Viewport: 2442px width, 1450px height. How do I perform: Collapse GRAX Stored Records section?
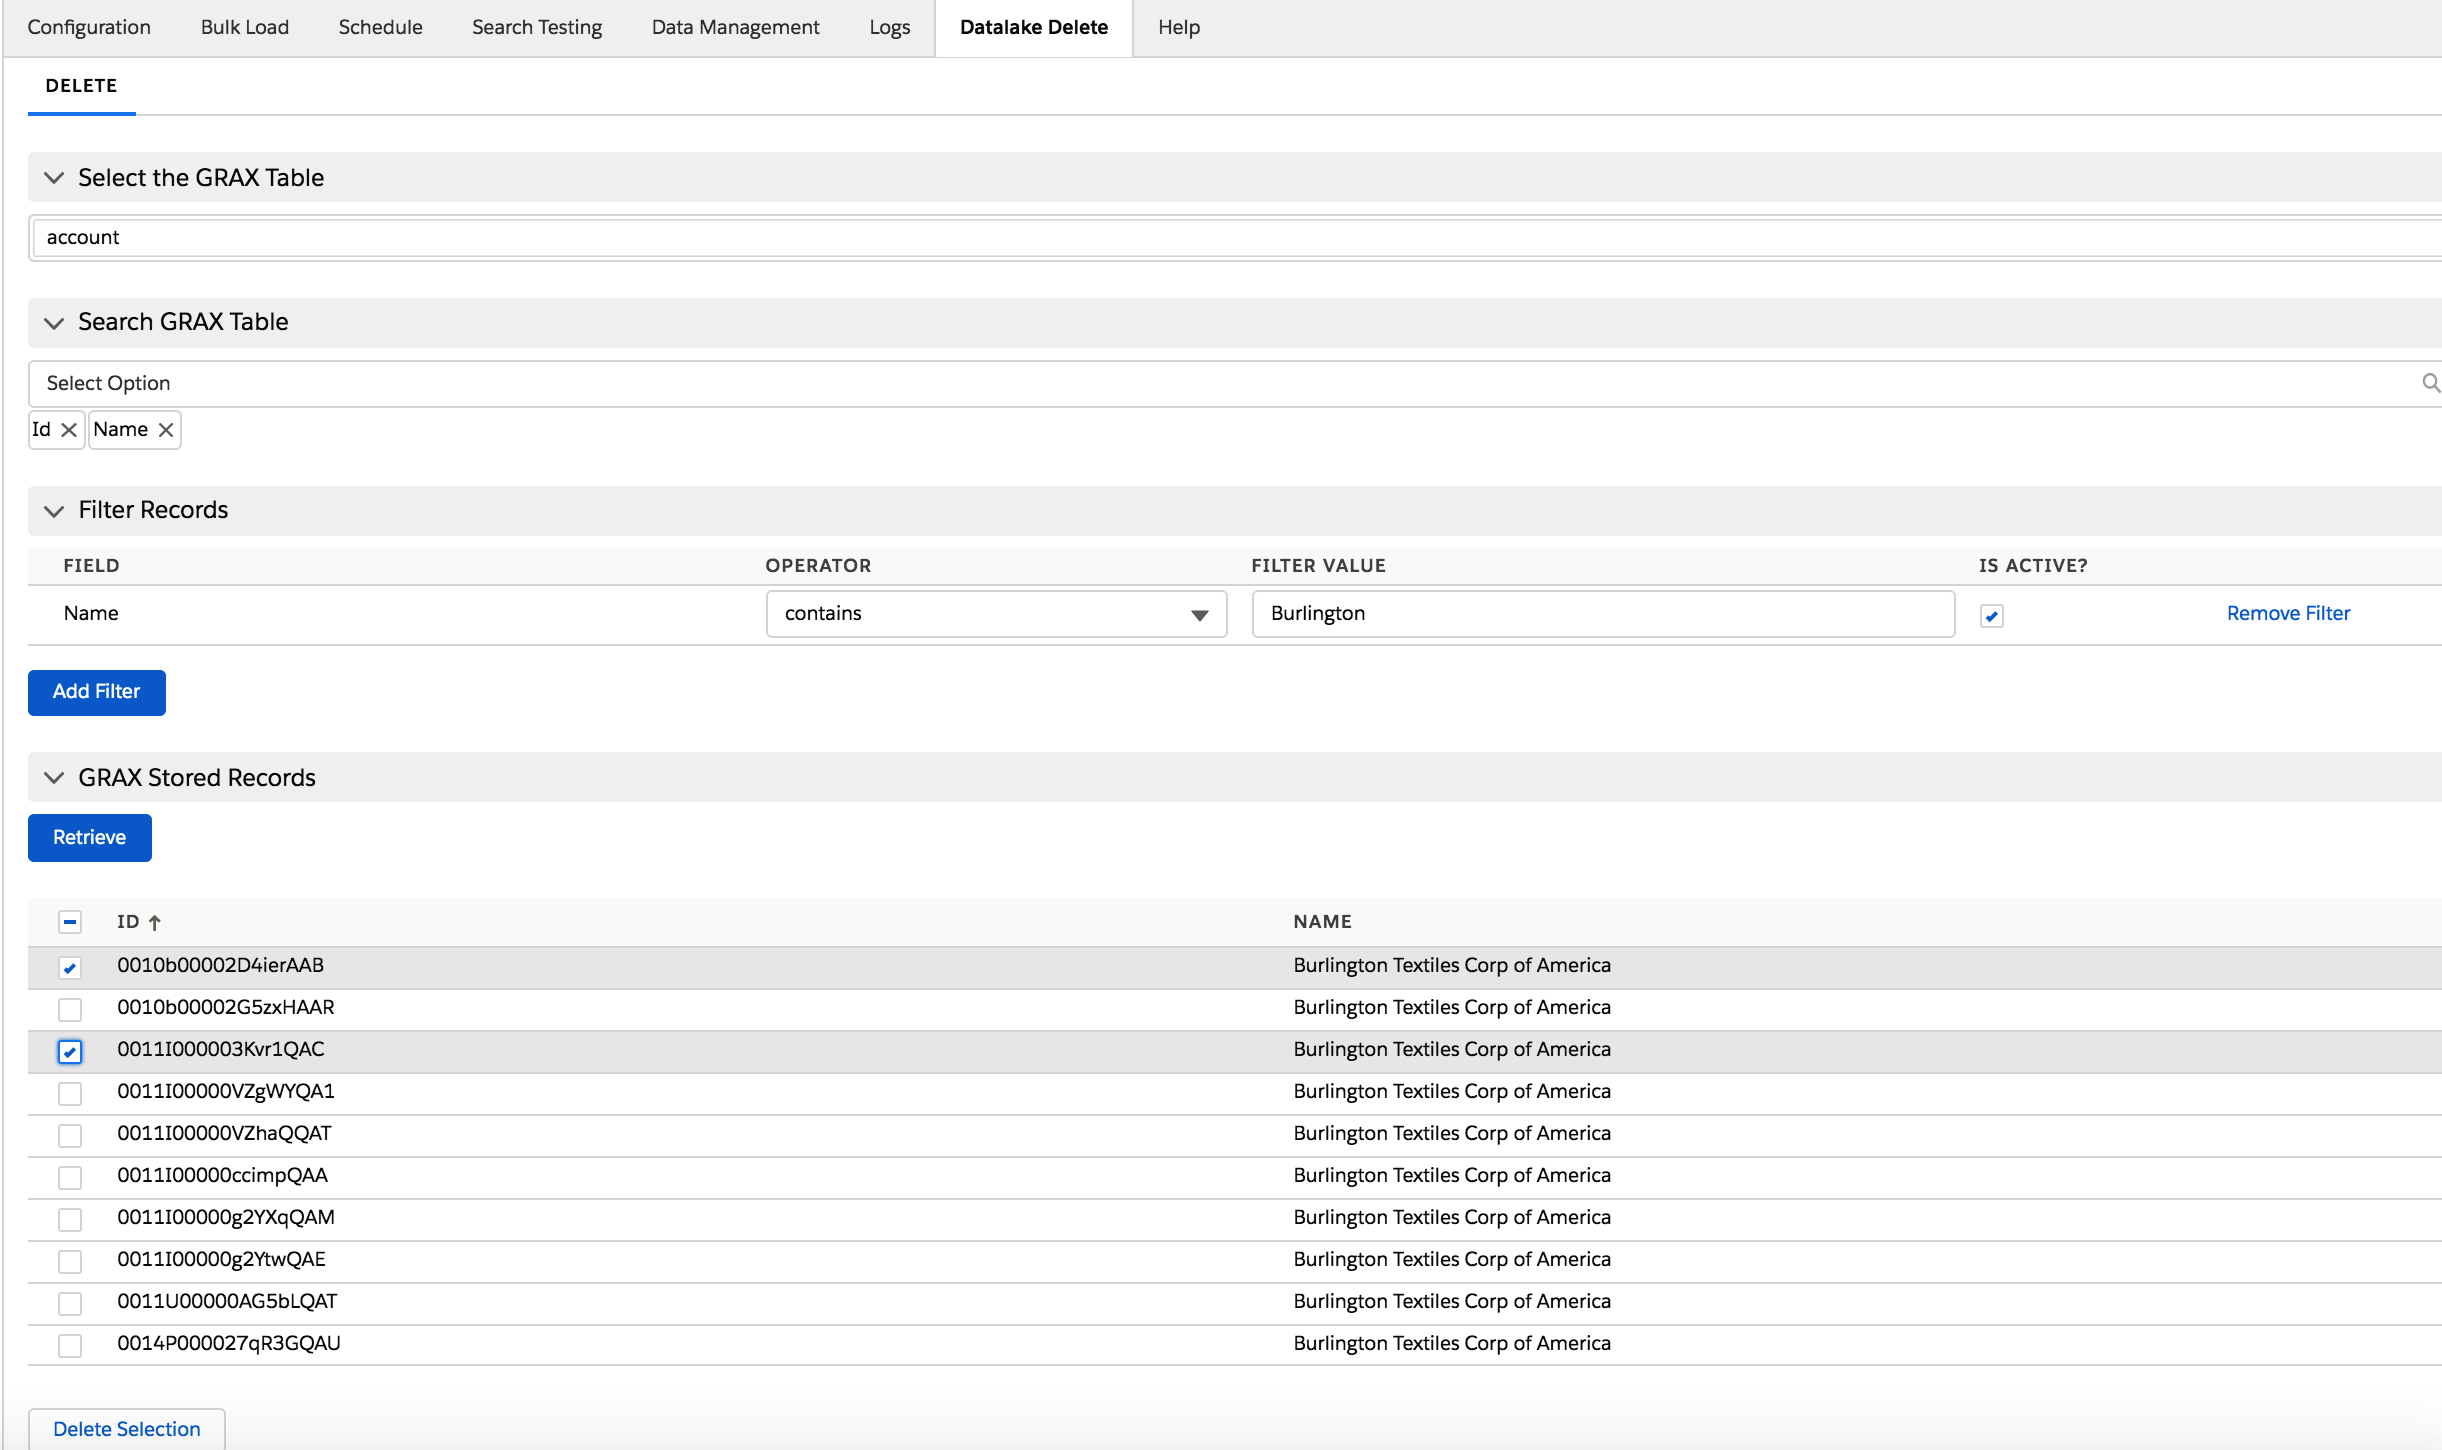pyautogui.click(x=54, y=778)
